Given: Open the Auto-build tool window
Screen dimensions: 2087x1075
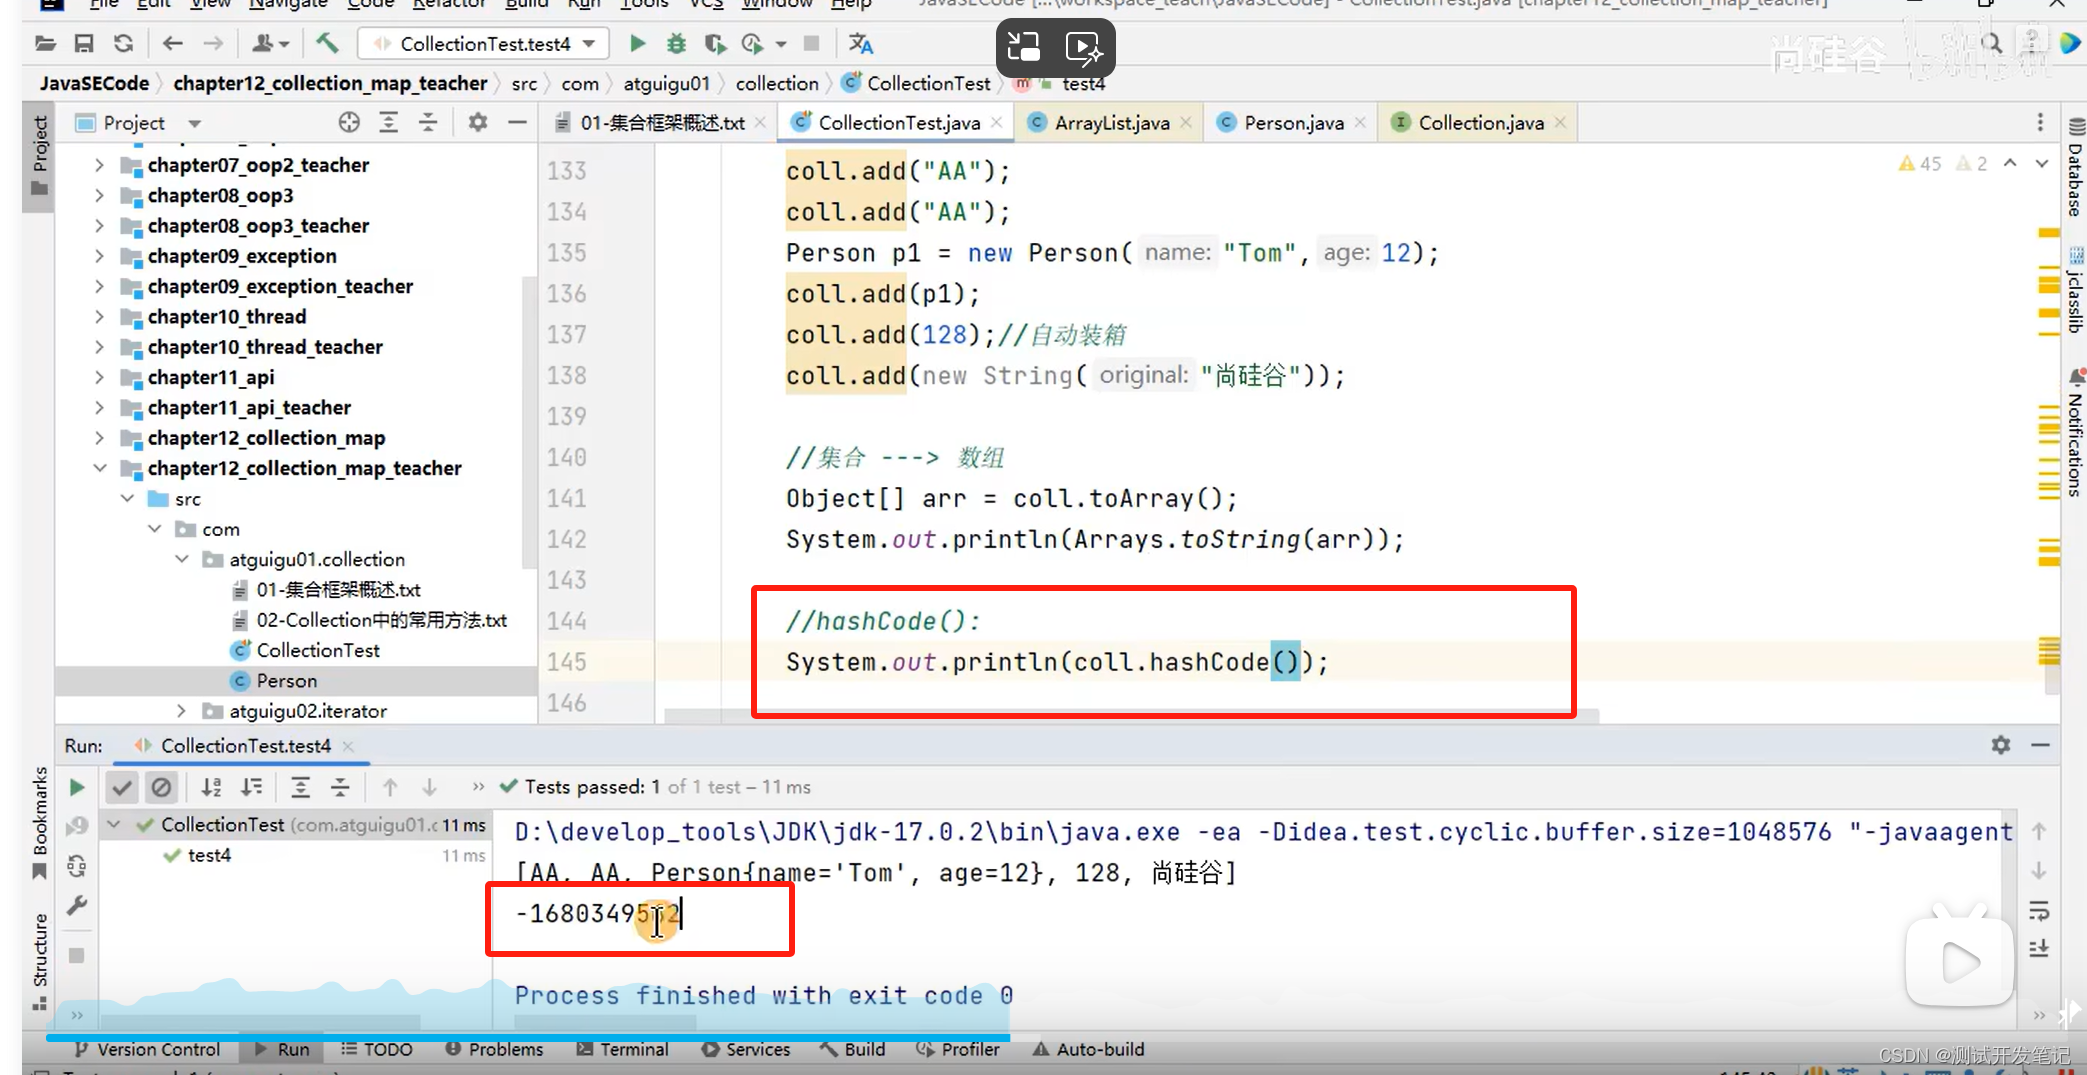Looking at the screenshot, I should pos(1088,1049).
